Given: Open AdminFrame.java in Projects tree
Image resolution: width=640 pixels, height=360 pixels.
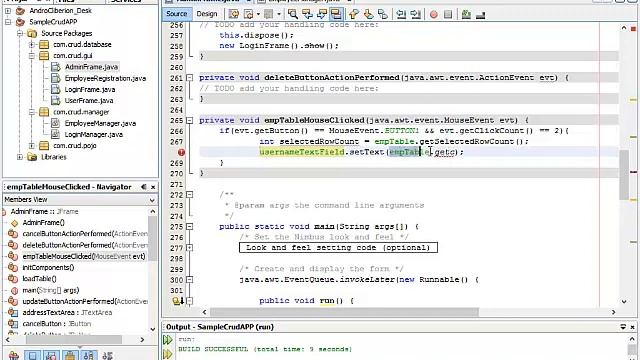Looking at the screenshot, I should point(91,67).
